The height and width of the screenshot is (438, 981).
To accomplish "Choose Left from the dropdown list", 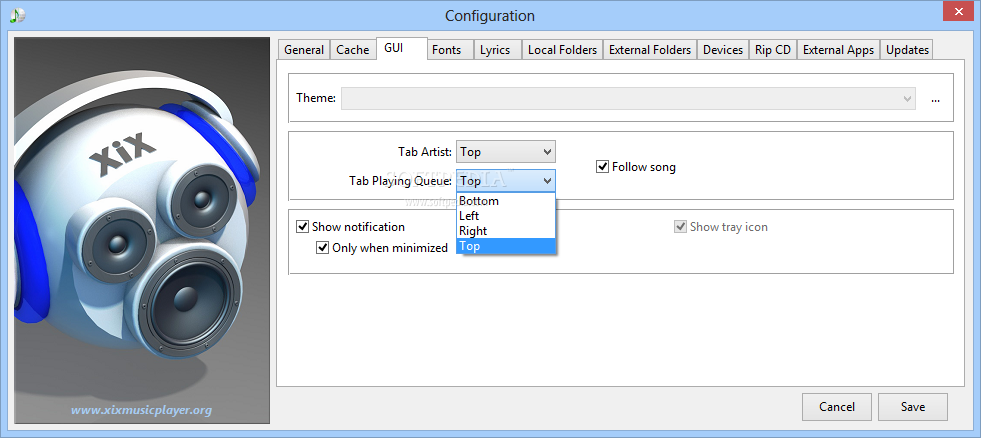I will [x=506, y=216].
